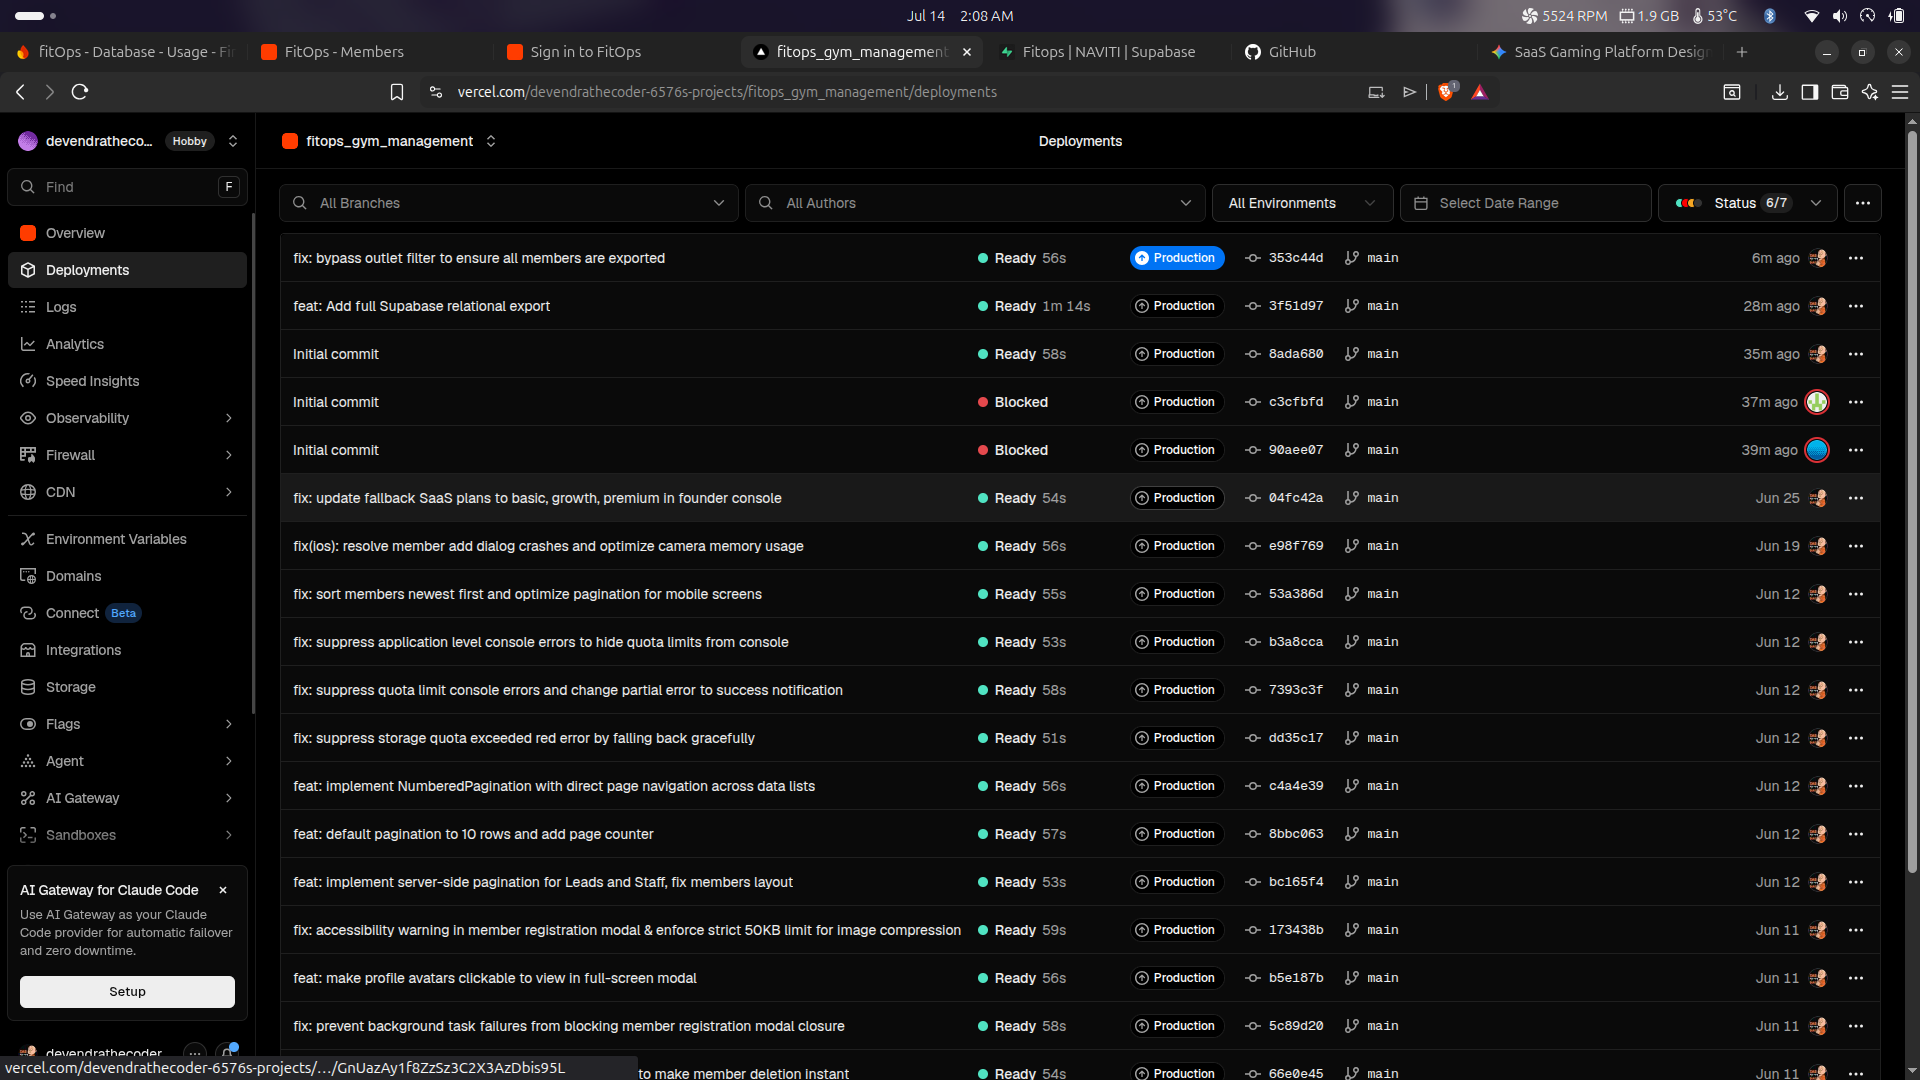1920x1080 pixels.
Task: Open commit hash 3f51d97 link
Action: [x=1296, y=306]
